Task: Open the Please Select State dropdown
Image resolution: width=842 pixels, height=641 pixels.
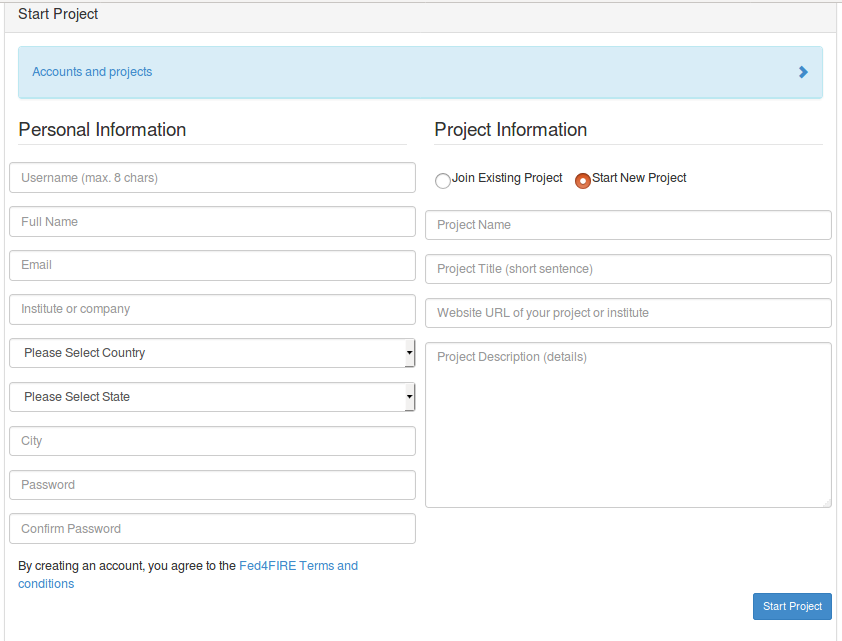Action: (212, 397)
